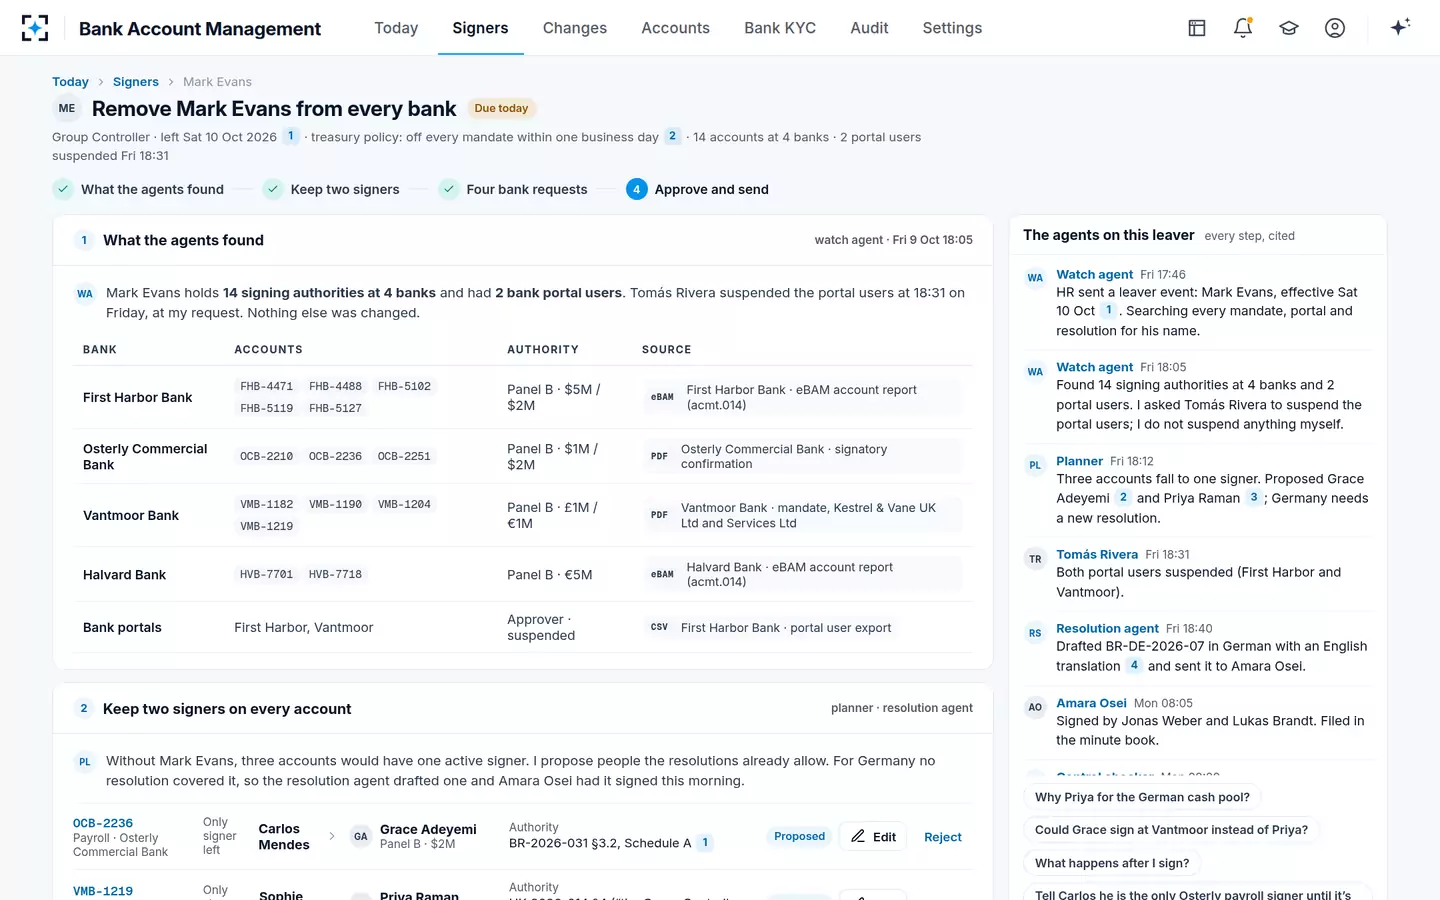Go to the 'Approve and send' step
The image size is (1440, 900).
698,189
